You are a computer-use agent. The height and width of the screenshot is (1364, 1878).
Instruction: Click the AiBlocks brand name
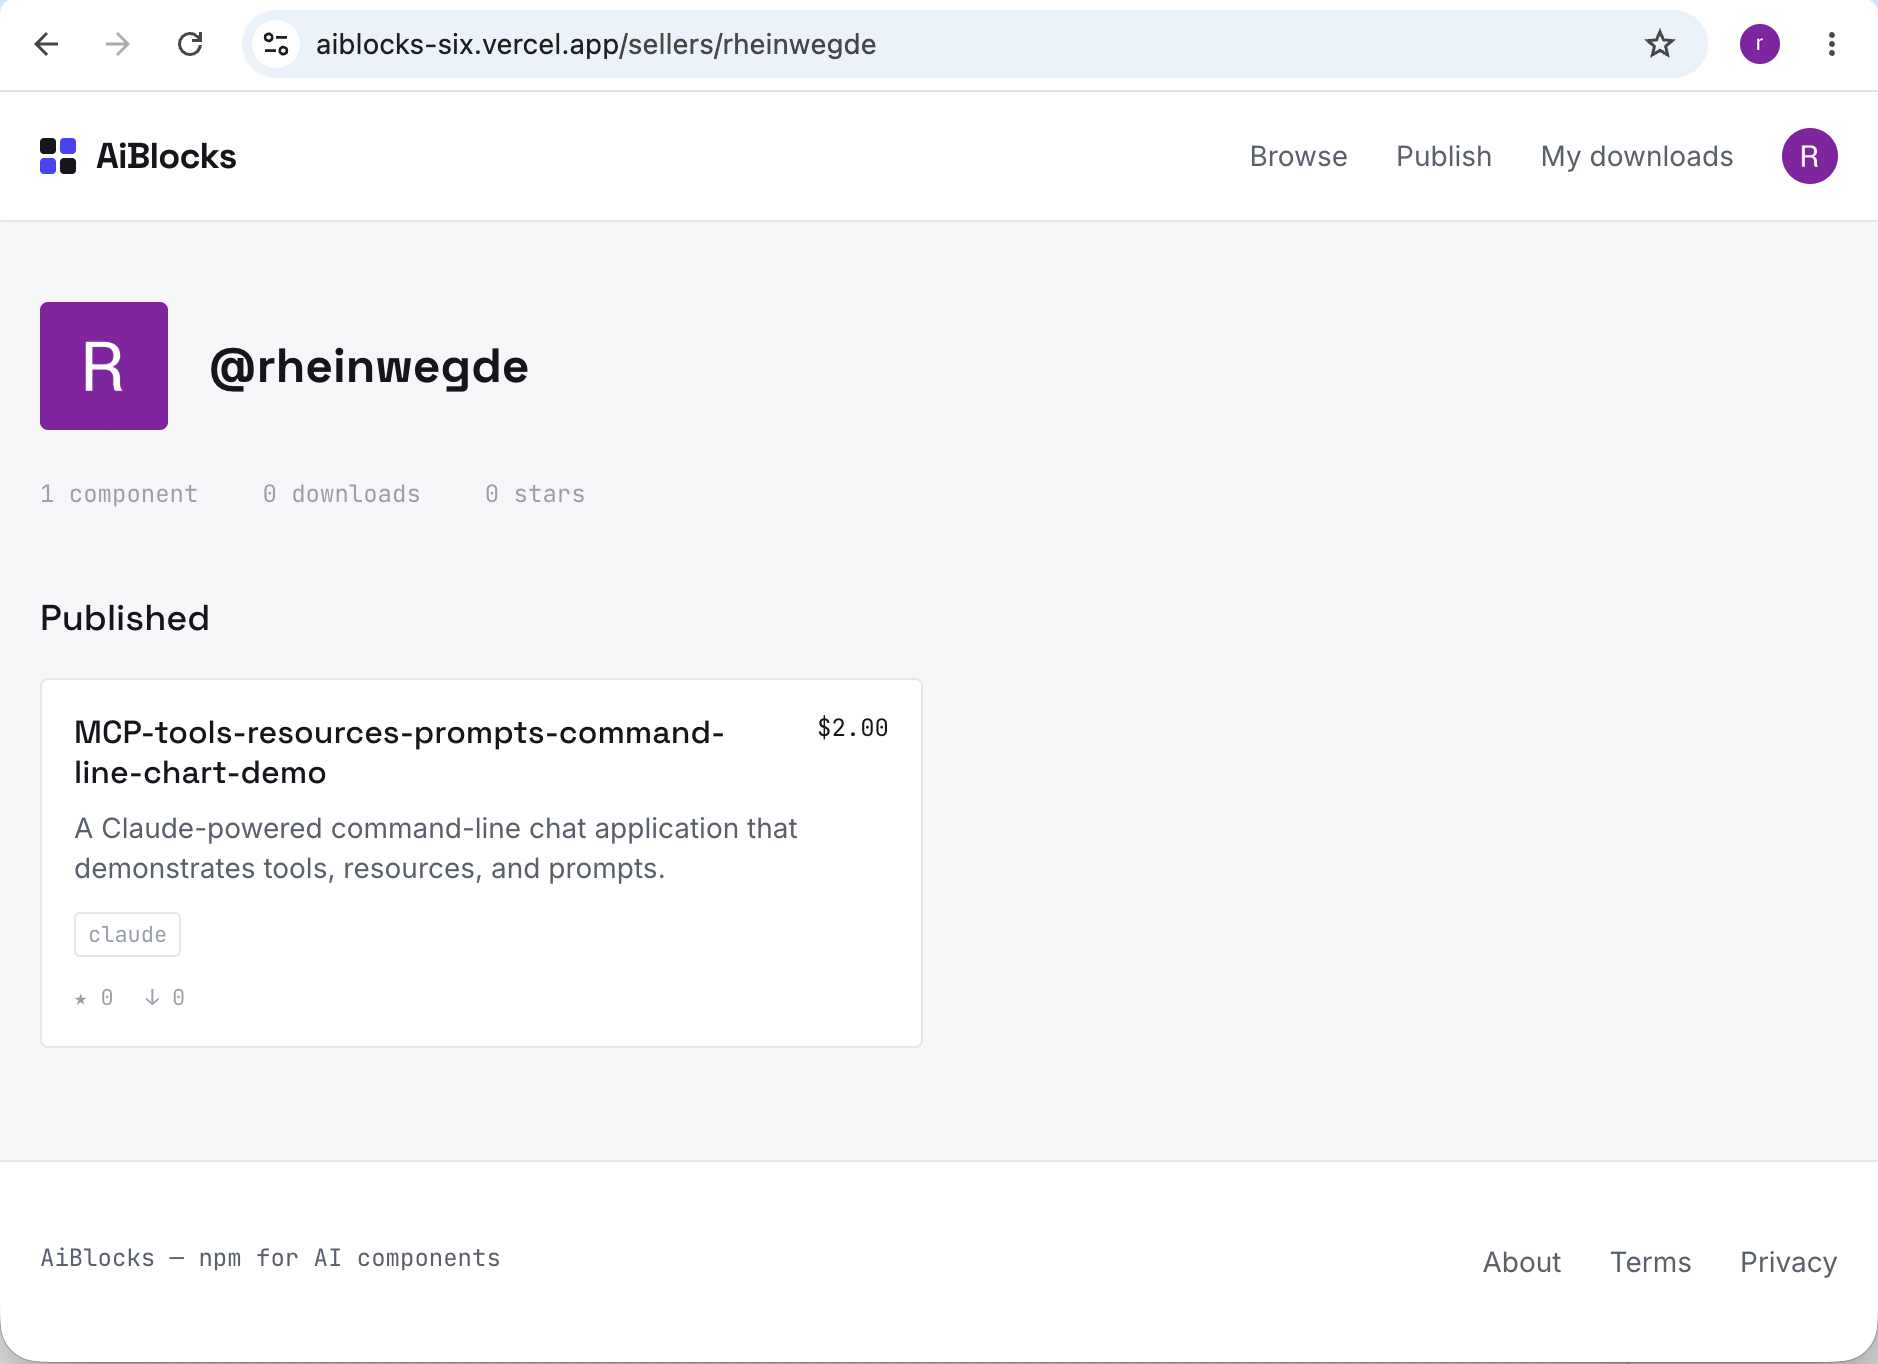166,156
